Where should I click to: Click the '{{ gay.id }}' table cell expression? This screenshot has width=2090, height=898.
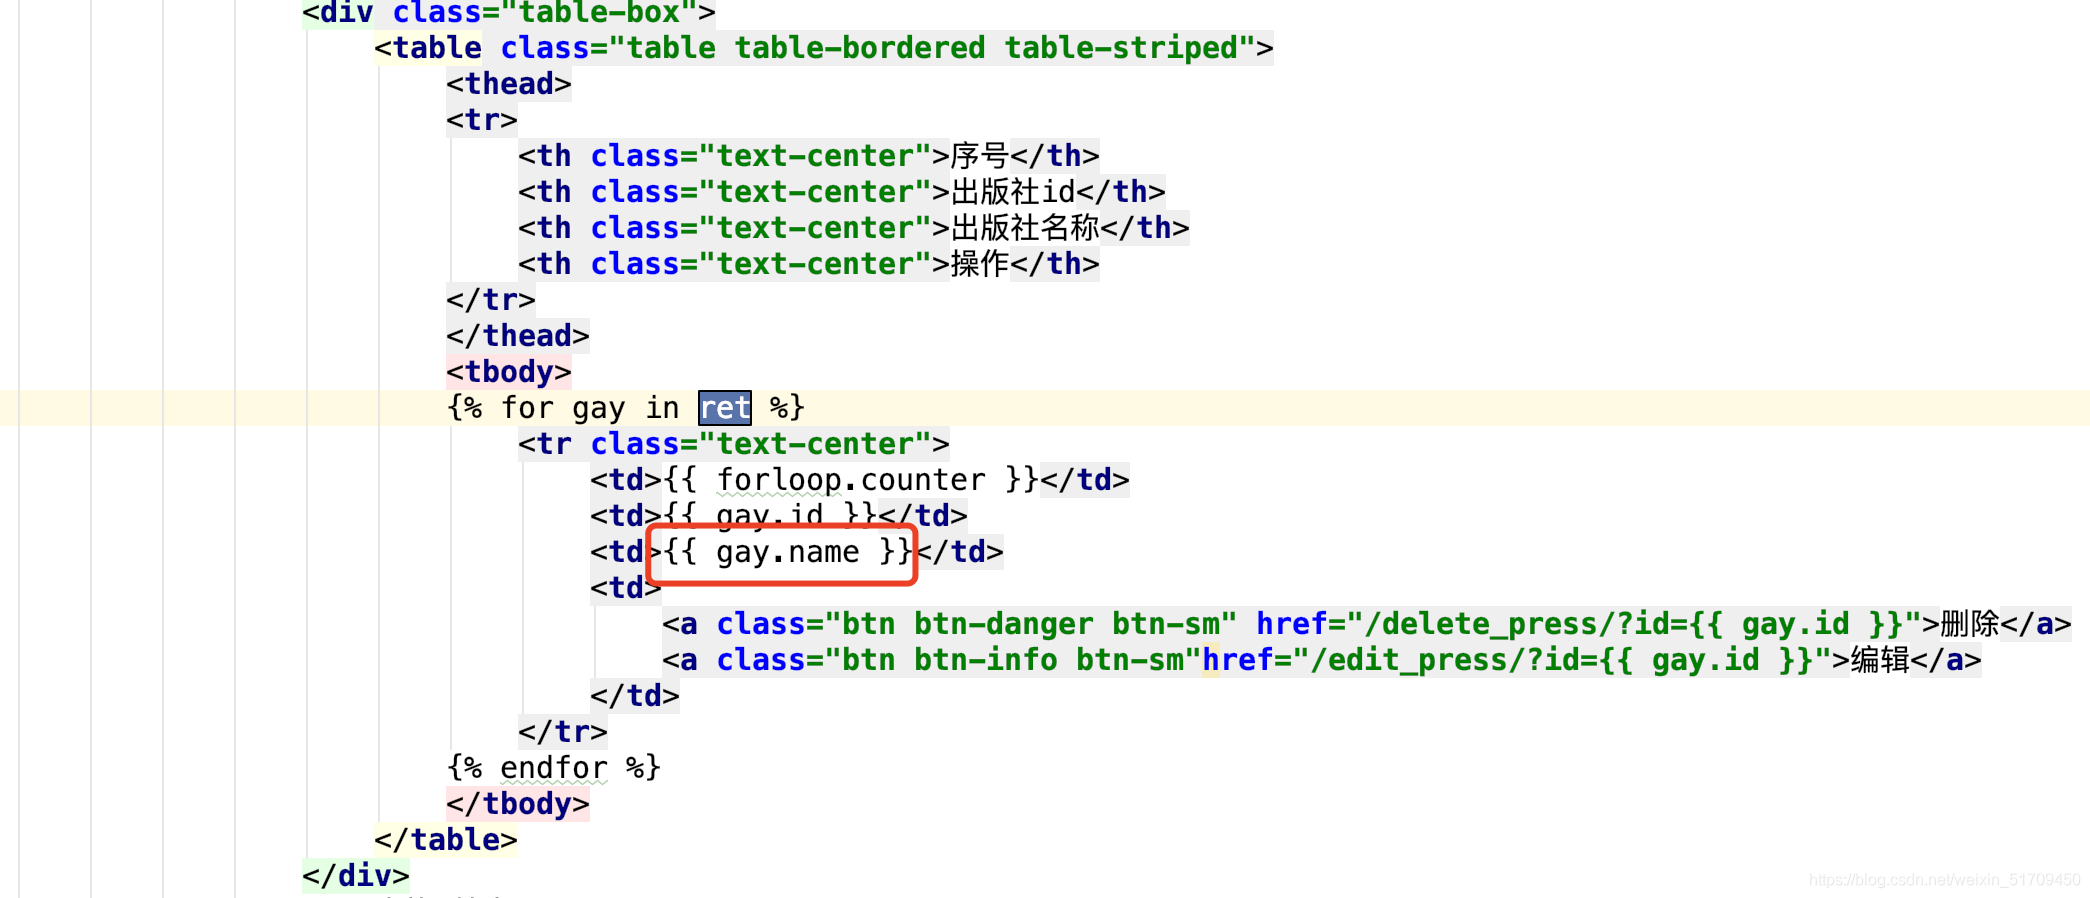tap(770, 516)
